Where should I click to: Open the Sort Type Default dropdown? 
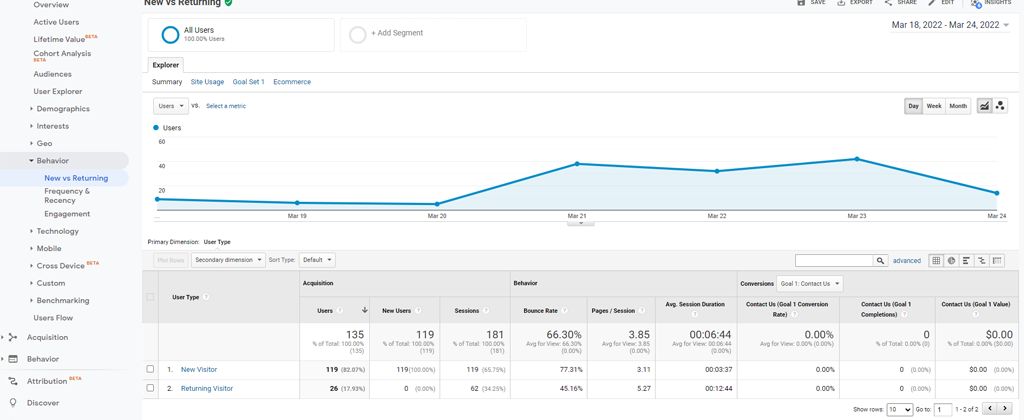316,260
